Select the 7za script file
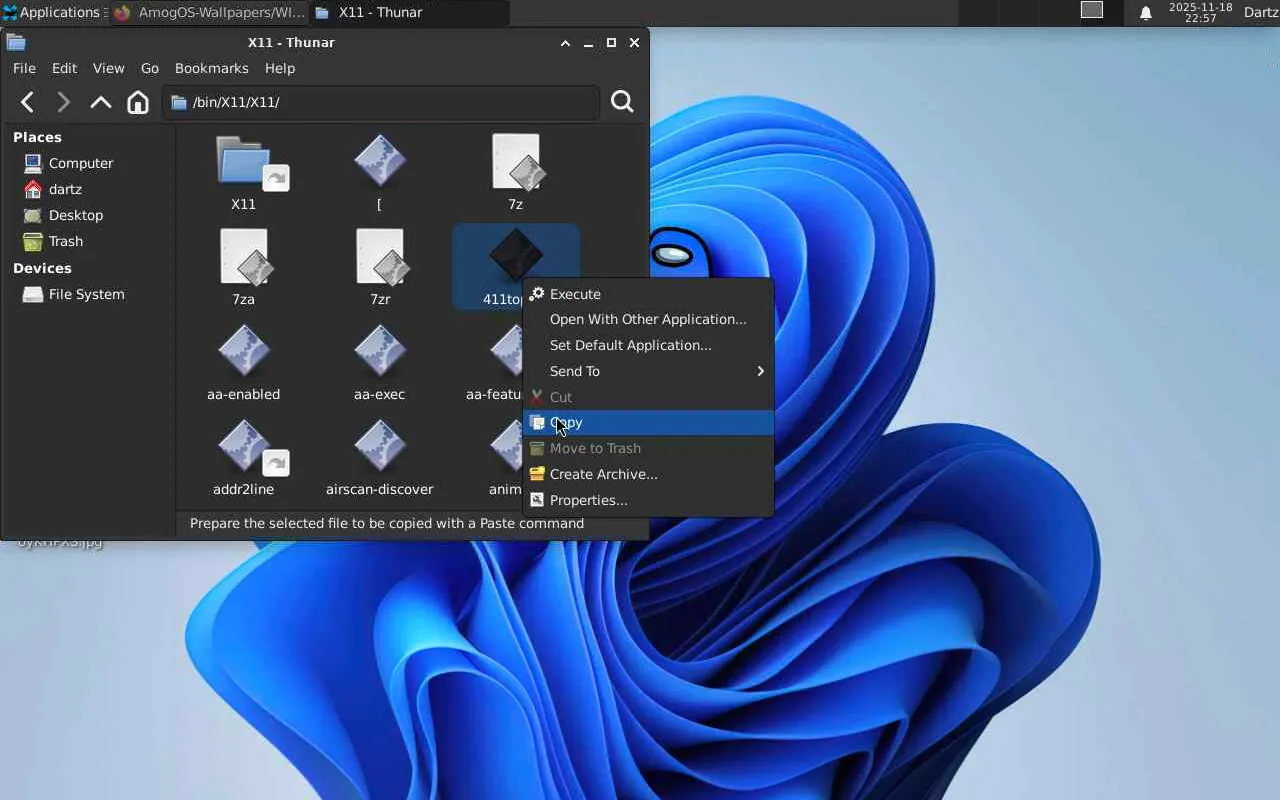The image size is (1280, 800). (x=243, y=268)
